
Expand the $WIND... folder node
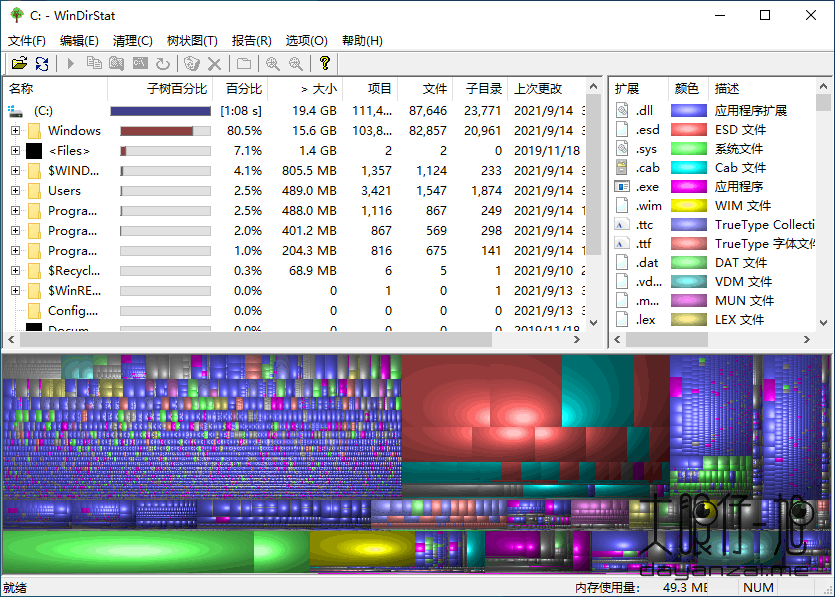(x=15, y=170)
